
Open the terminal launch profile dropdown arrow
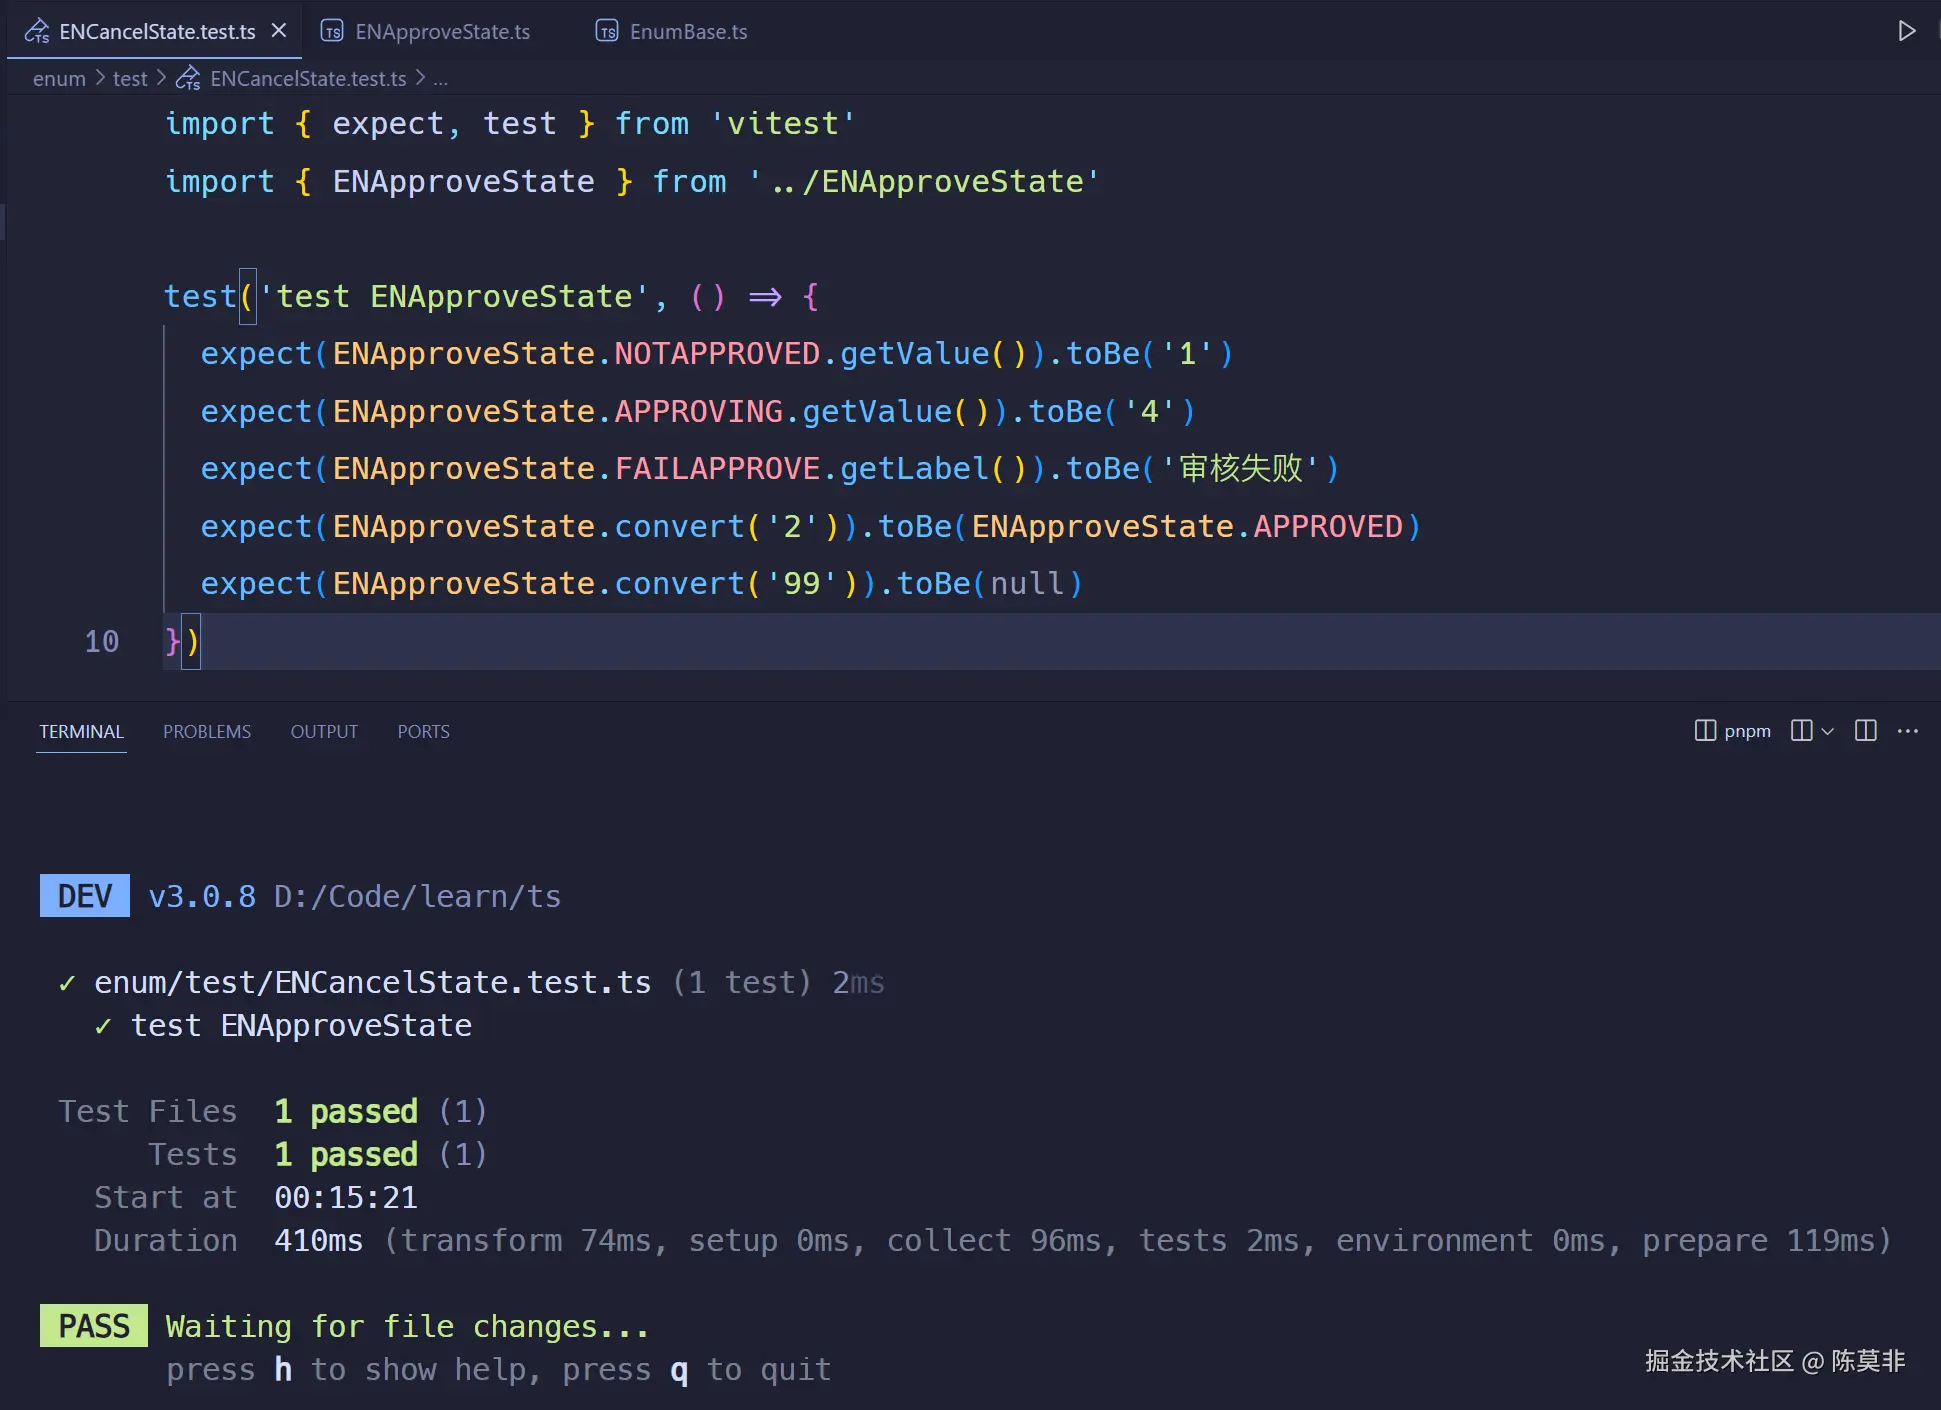(1828, 731)
